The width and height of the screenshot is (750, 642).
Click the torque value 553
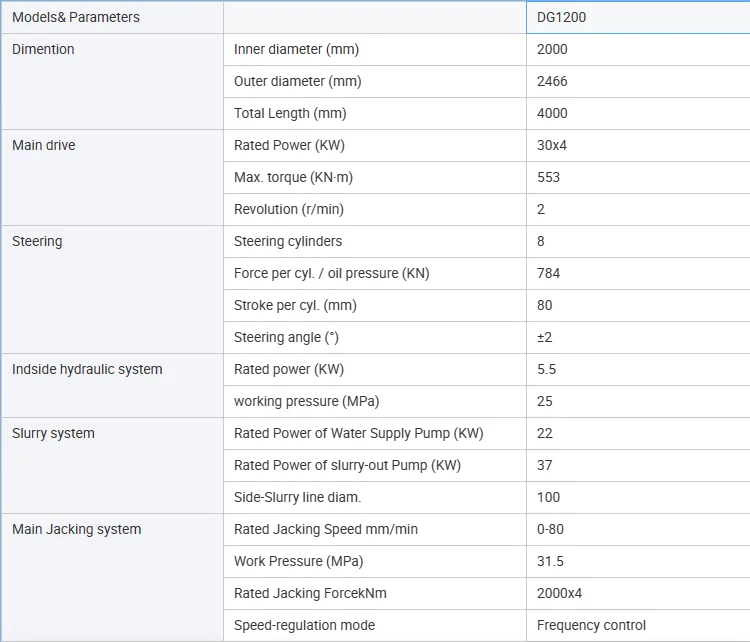[x=548, y=177]
